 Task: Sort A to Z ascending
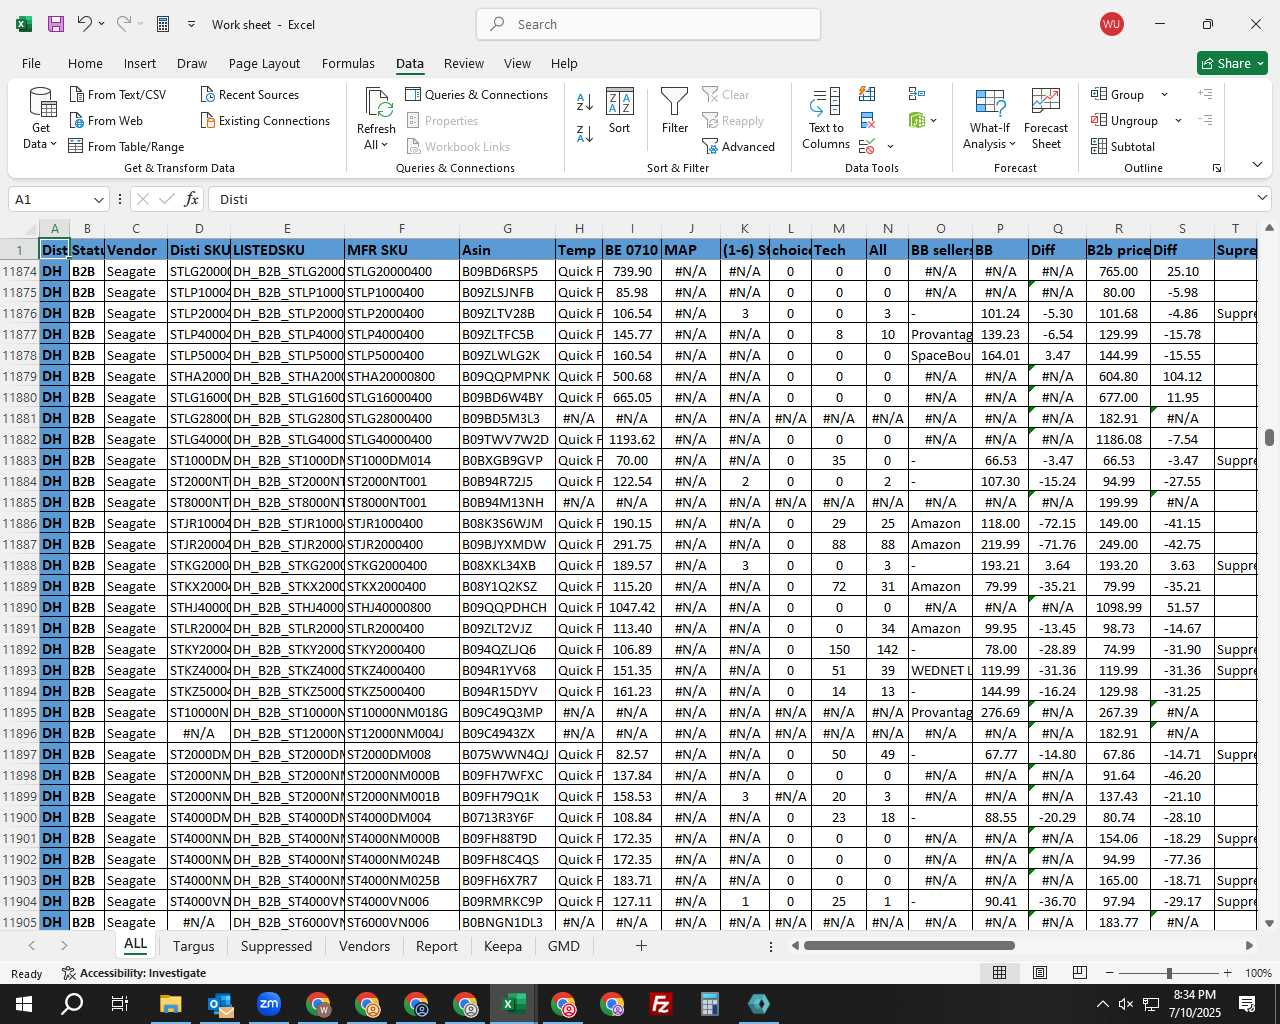click(585, 102)
